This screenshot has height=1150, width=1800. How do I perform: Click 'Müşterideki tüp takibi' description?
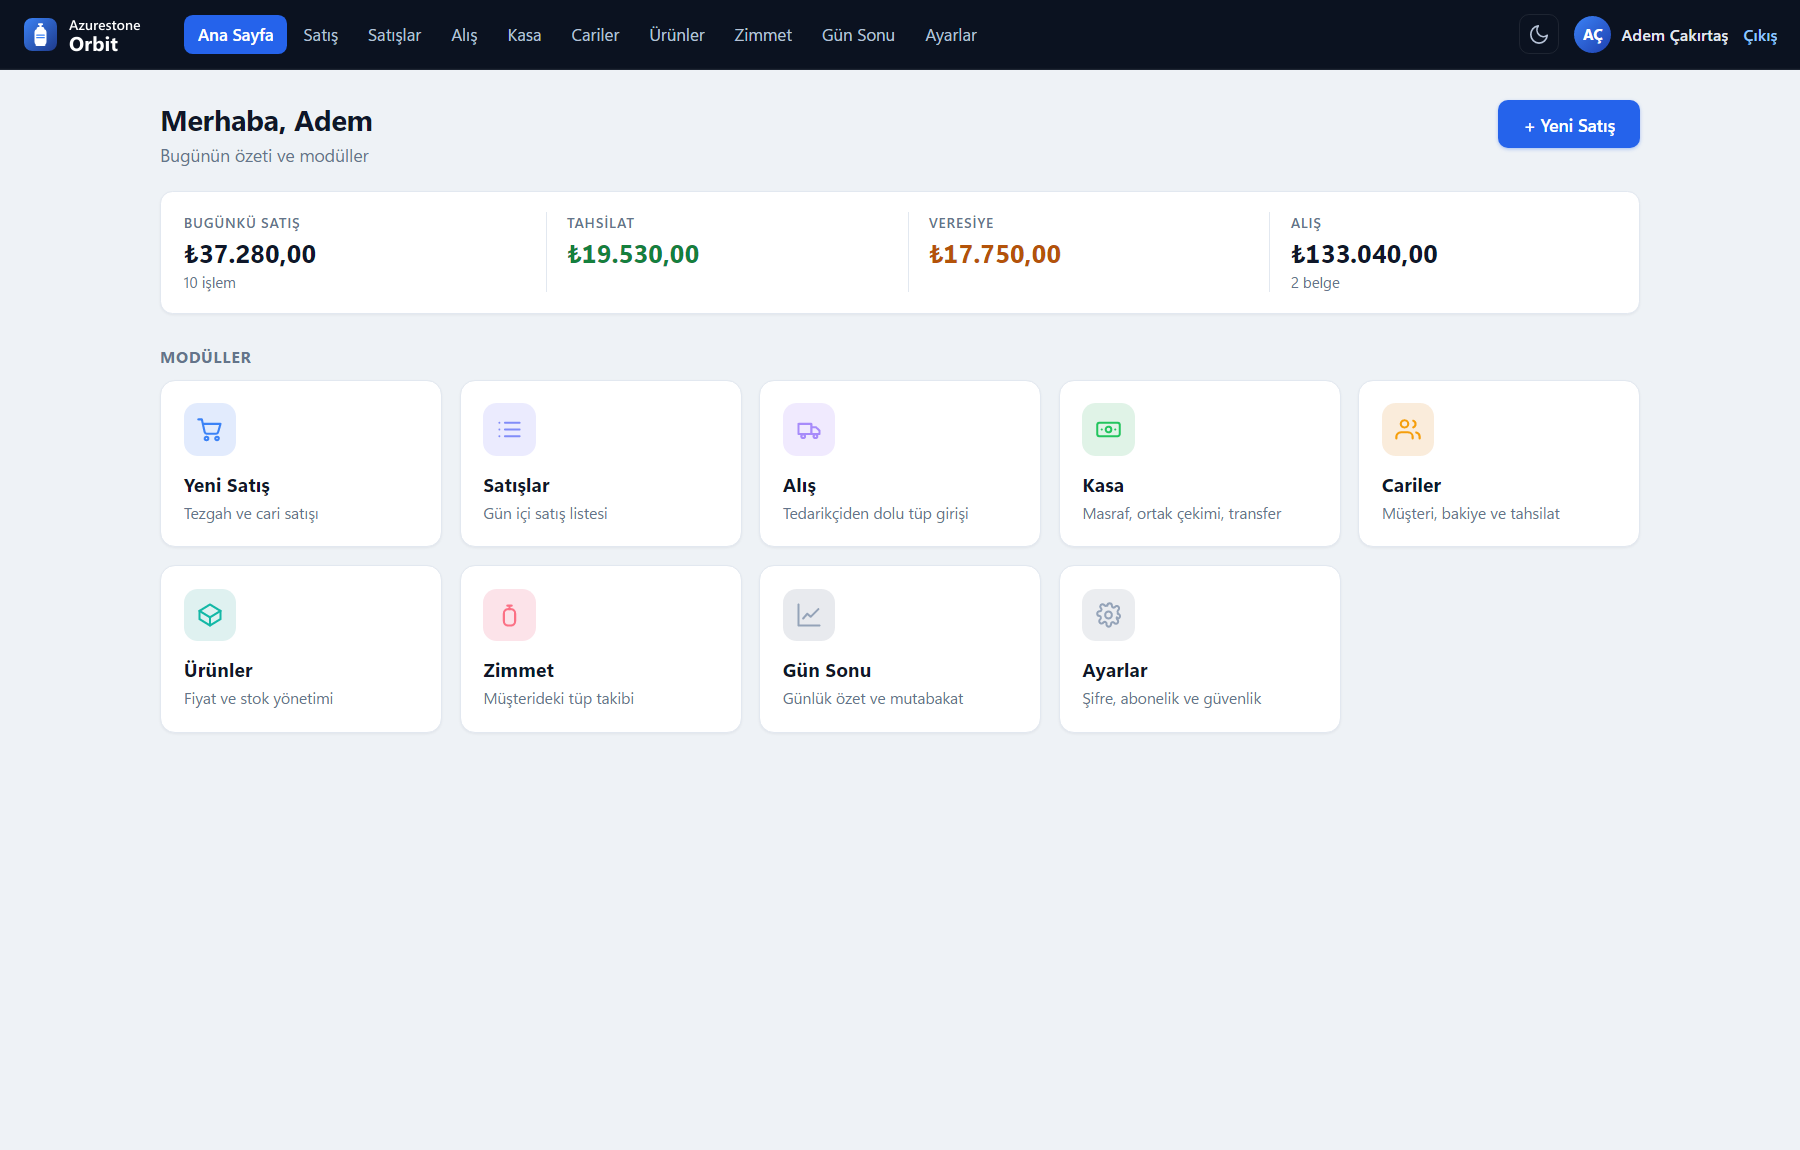pos(558,699)
